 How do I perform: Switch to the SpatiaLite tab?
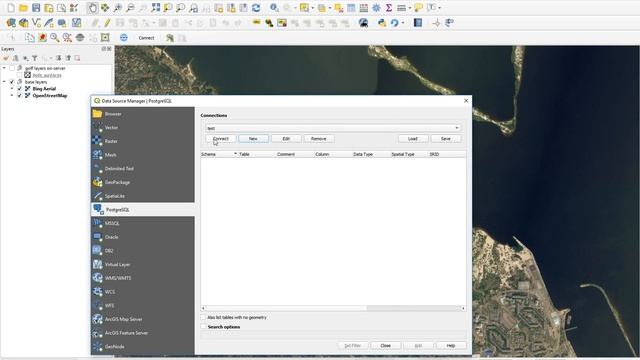click(143, 196)
